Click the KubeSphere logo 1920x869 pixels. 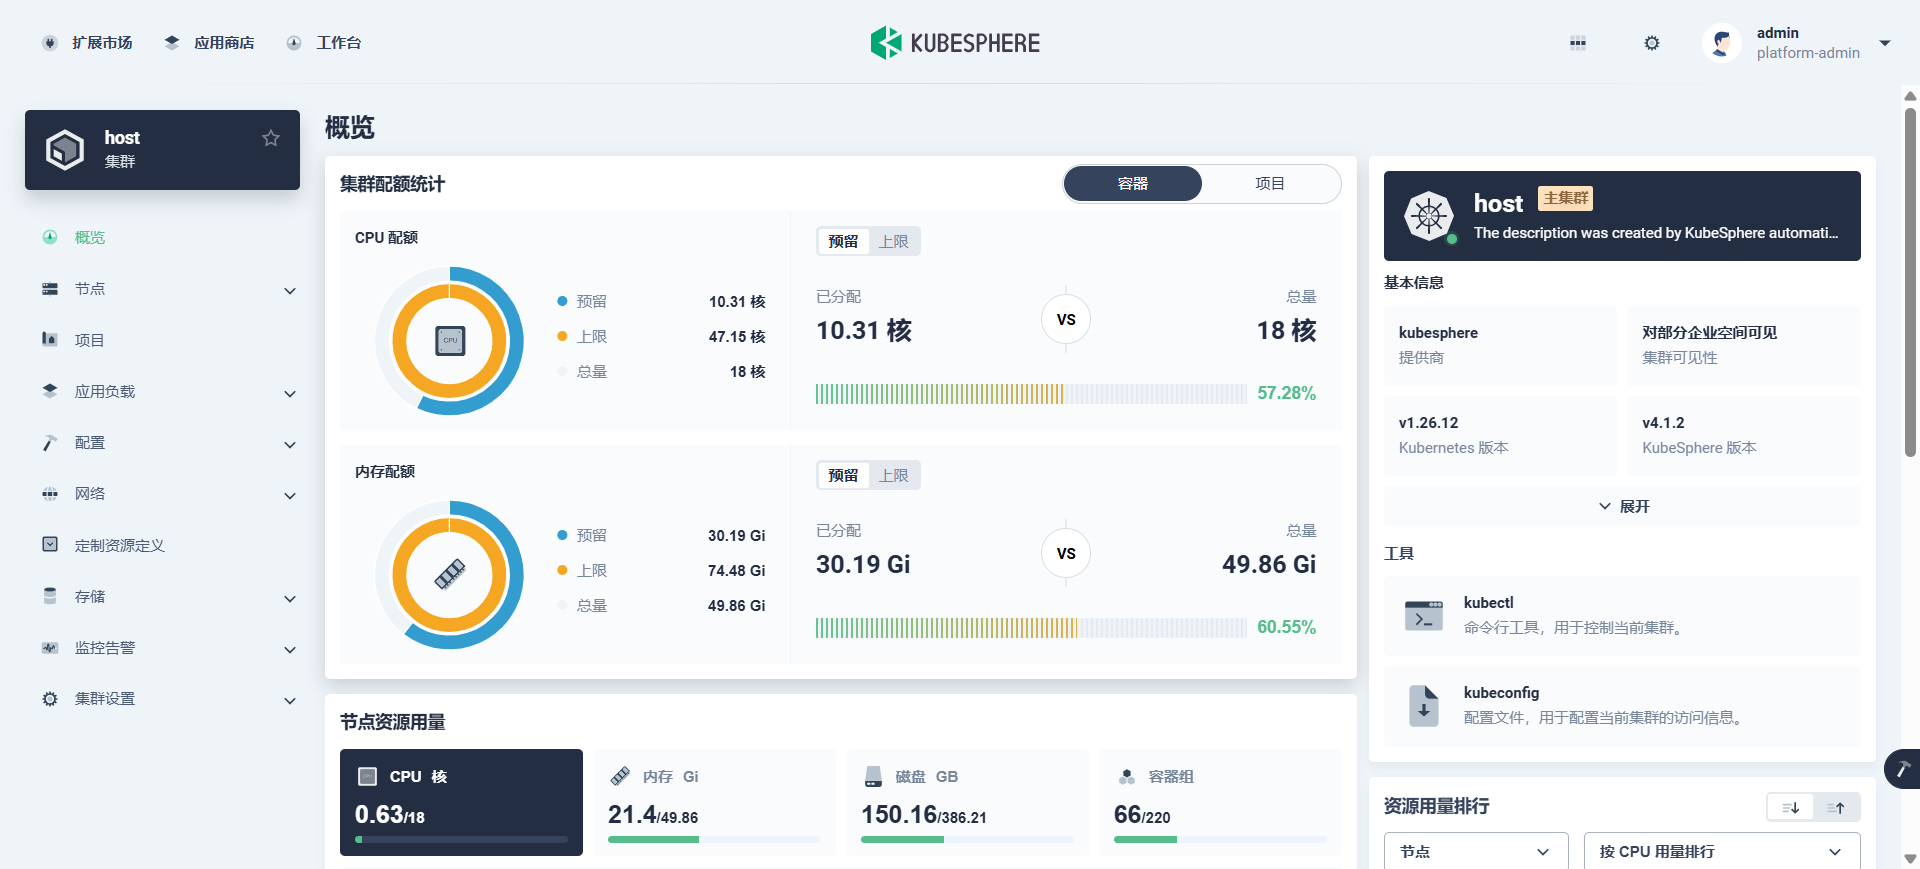click(x=955, y=43)
